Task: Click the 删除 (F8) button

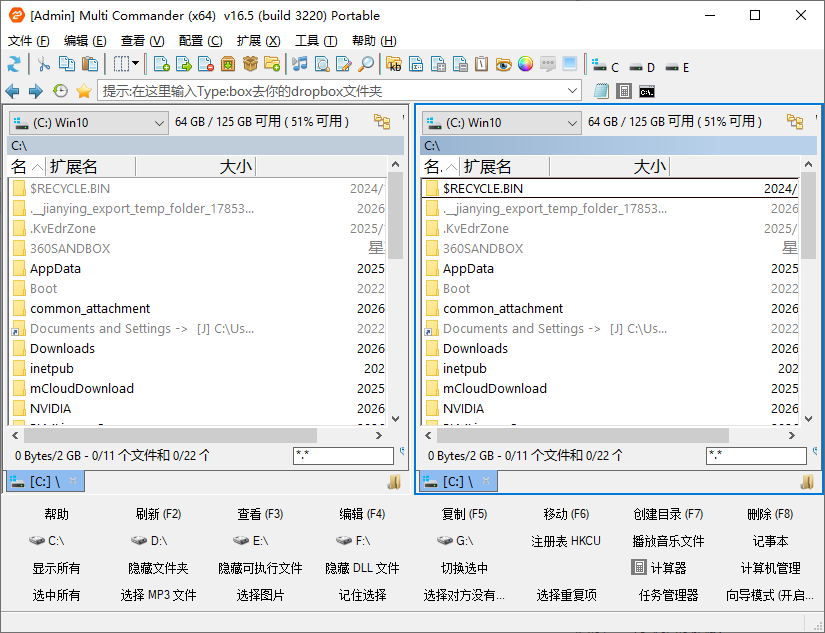Action: 770,514
